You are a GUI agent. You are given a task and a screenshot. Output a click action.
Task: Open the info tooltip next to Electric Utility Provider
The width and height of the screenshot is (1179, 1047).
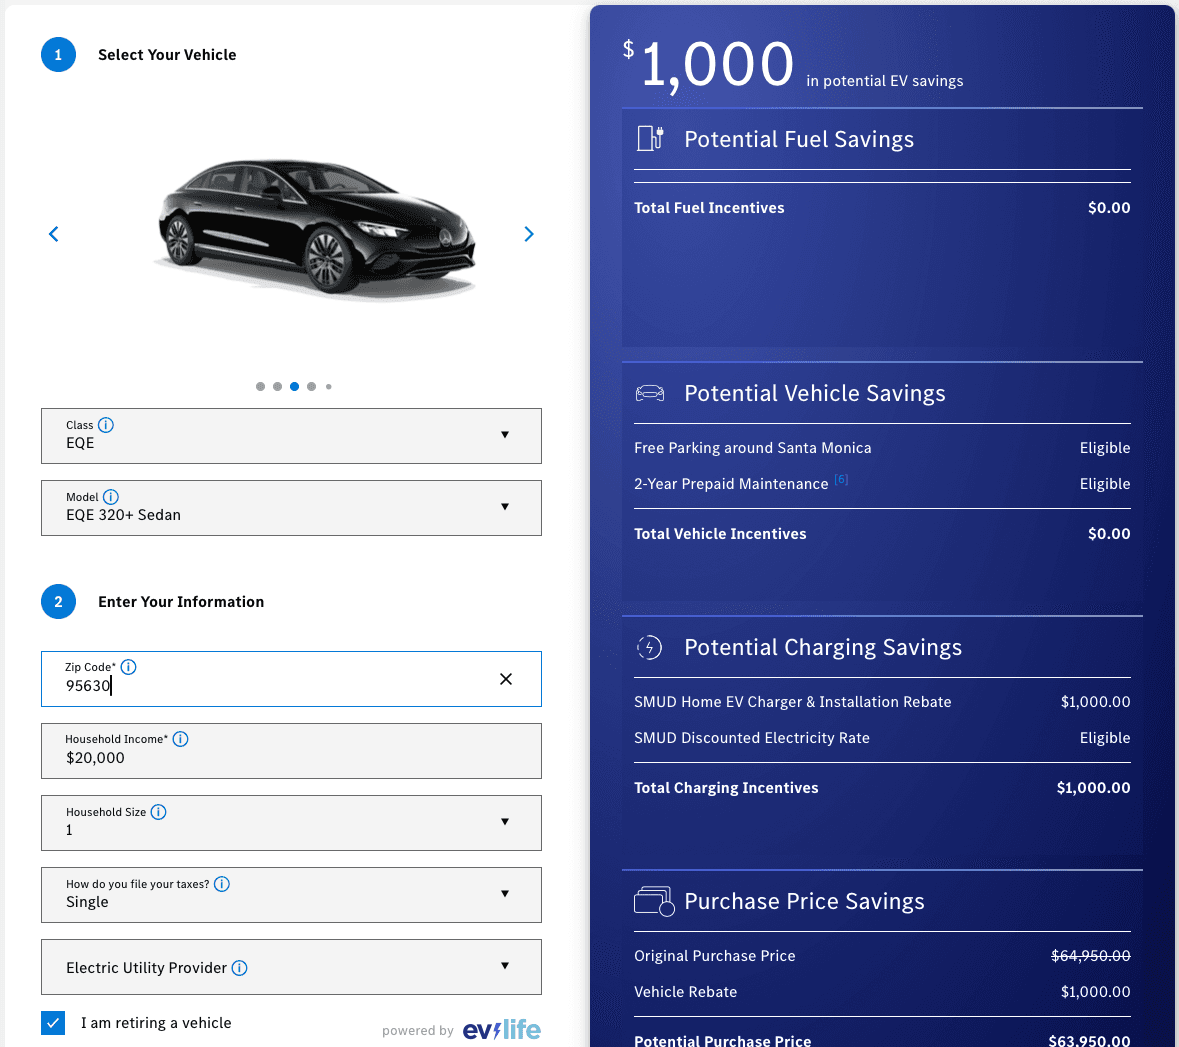point(239,967)
